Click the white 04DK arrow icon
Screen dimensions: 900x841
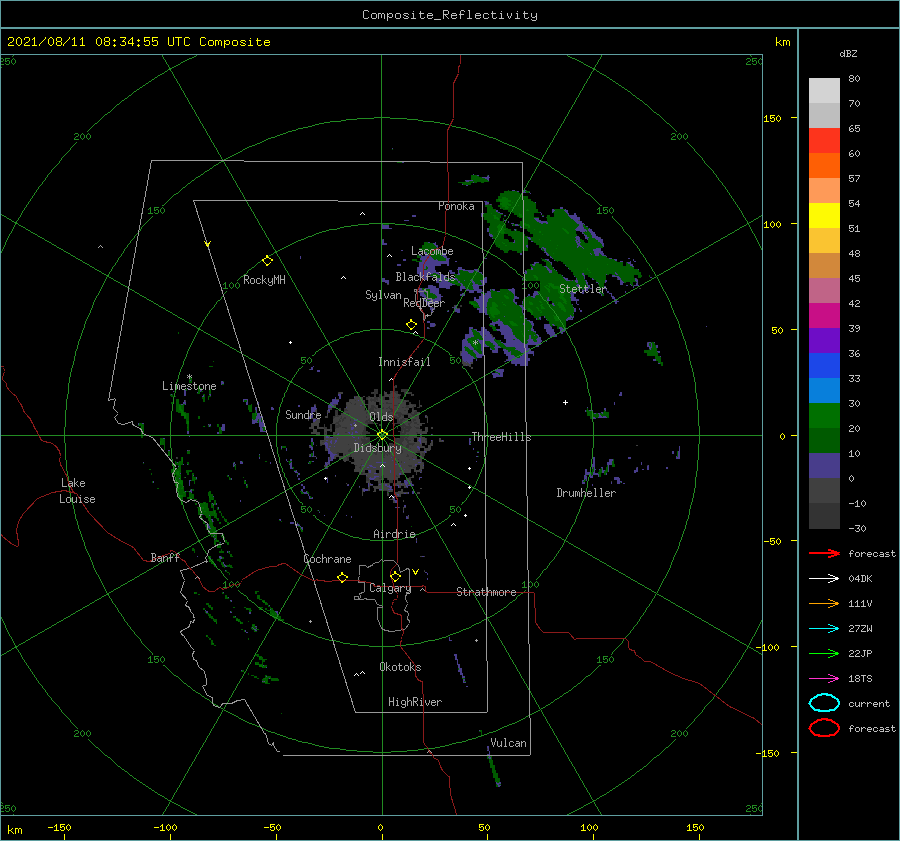(824, 579)
